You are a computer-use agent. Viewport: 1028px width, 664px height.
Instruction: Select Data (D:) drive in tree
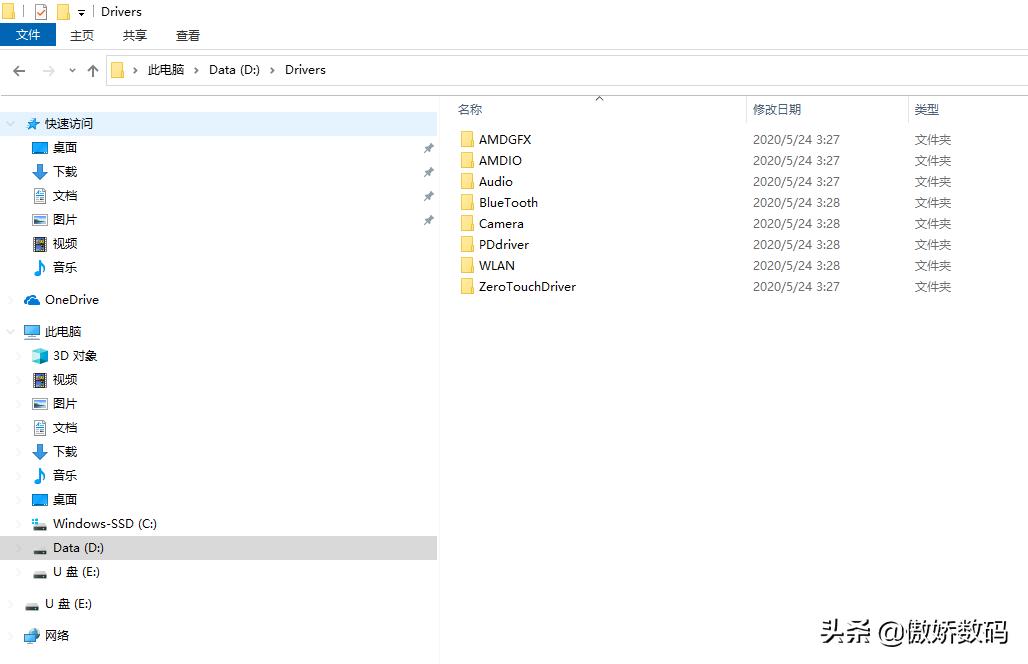(x=218, y=547)
